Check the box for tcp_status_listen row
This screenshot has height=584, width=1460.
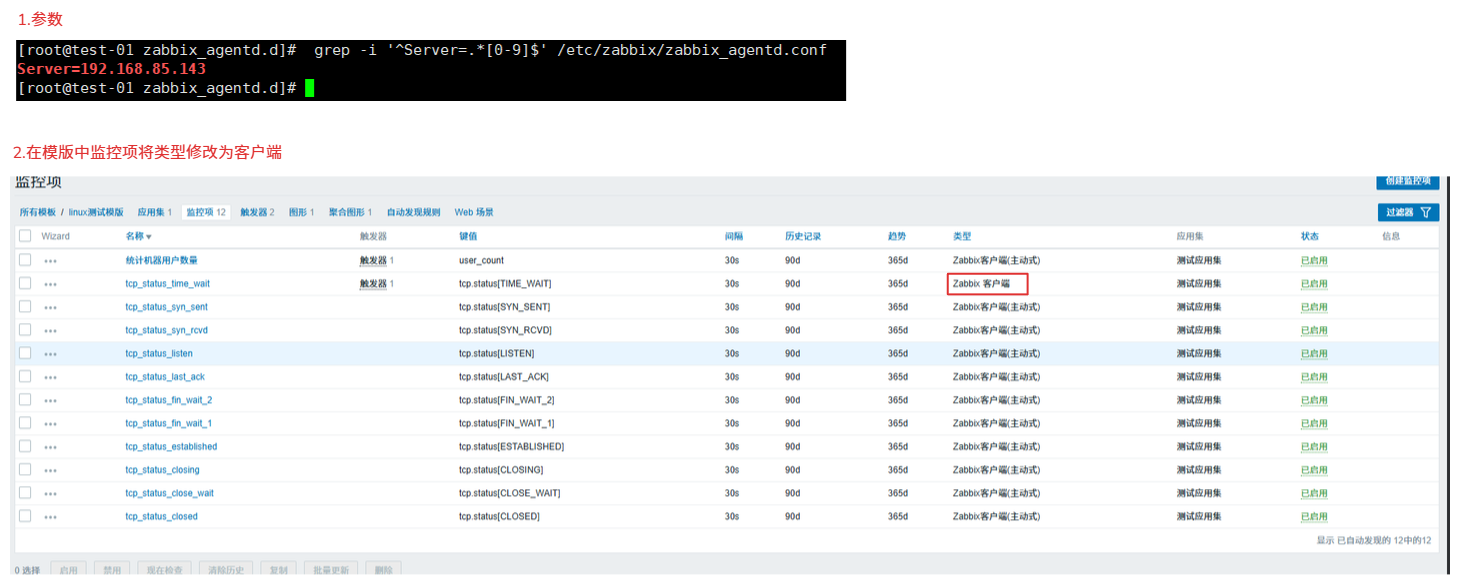pyautogui.click(x=25, y=353)
